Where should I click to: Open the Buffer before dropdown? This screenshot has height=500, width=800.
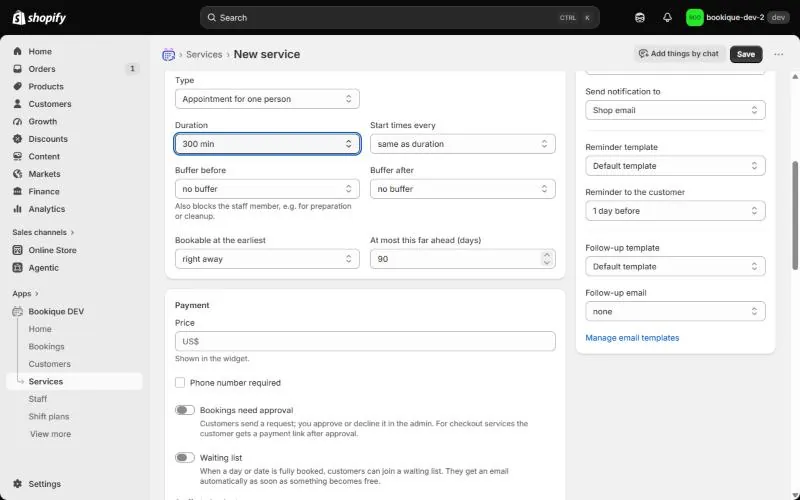(x=267, y=189)
